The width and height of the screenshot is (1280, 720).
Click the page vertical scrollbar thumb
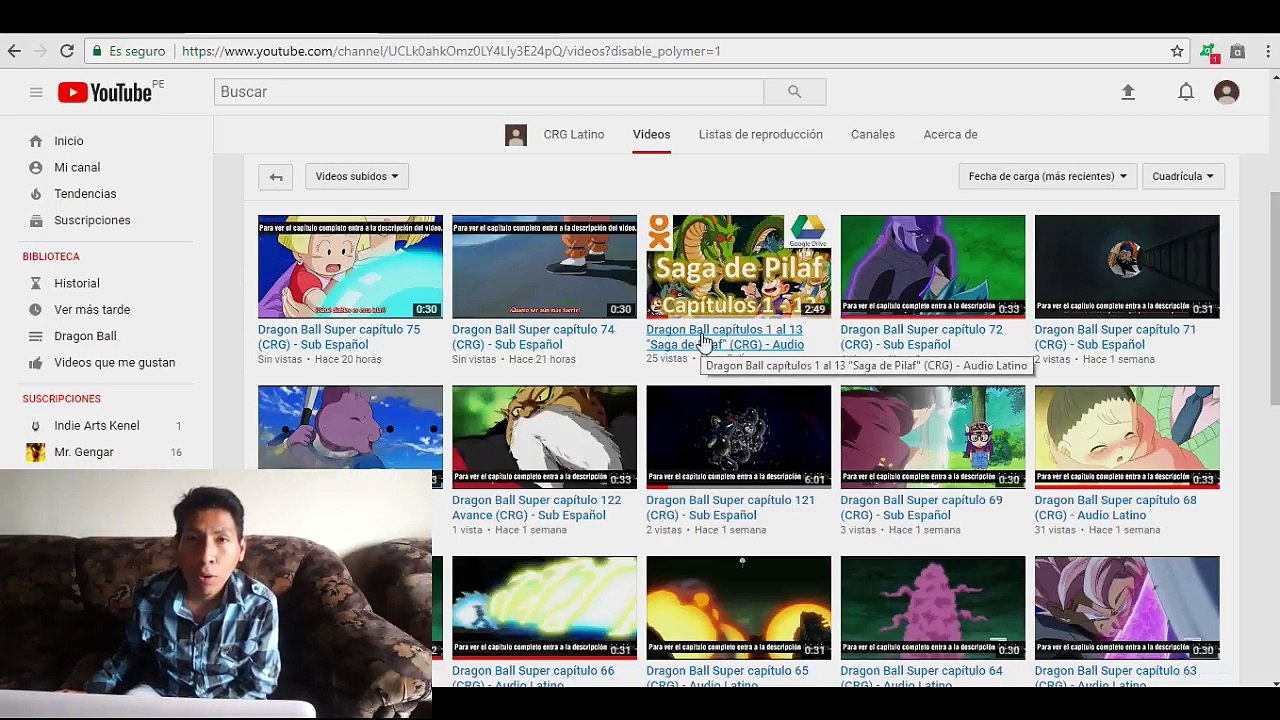[x=1274, y=299]
